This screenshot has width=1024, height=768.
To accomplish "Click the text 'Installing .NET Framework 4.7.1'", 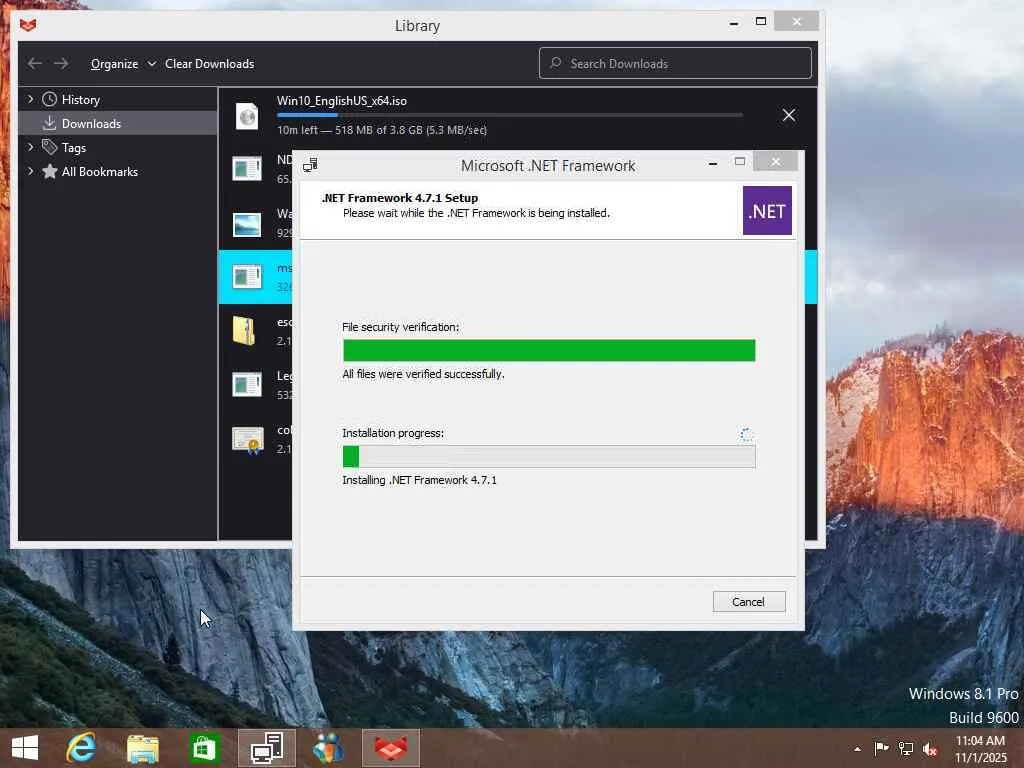I will point(420,480).
